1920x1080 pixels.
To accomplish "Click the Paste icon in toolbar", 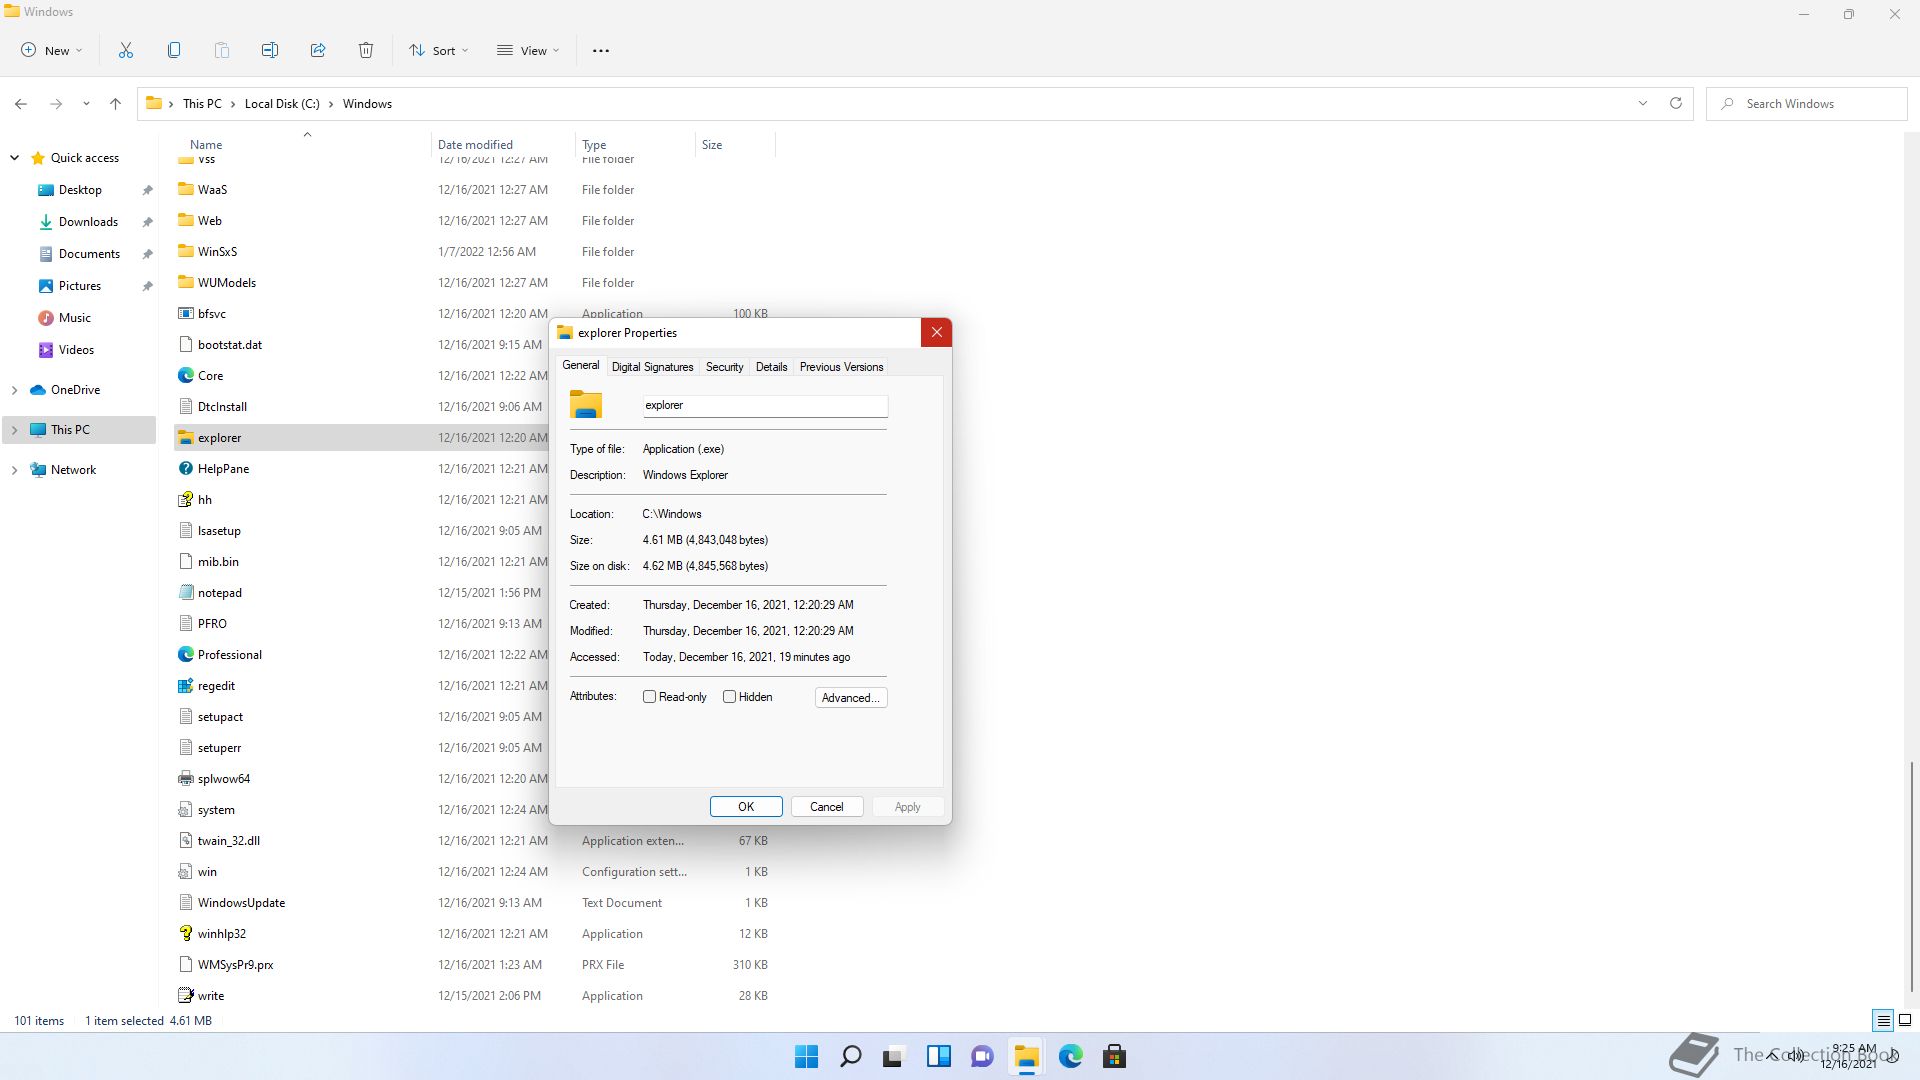I will 222,50.
